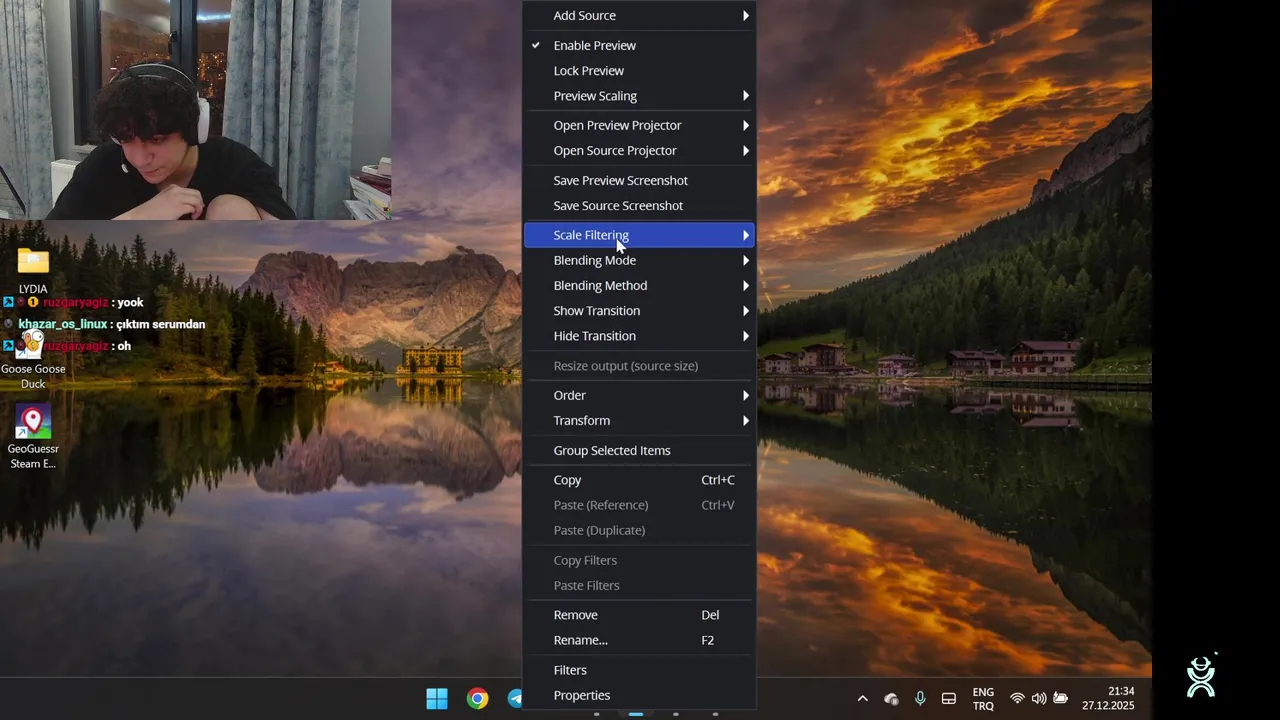Click the microphone tray icon
1280x720 pixels.
click(920, 698)
